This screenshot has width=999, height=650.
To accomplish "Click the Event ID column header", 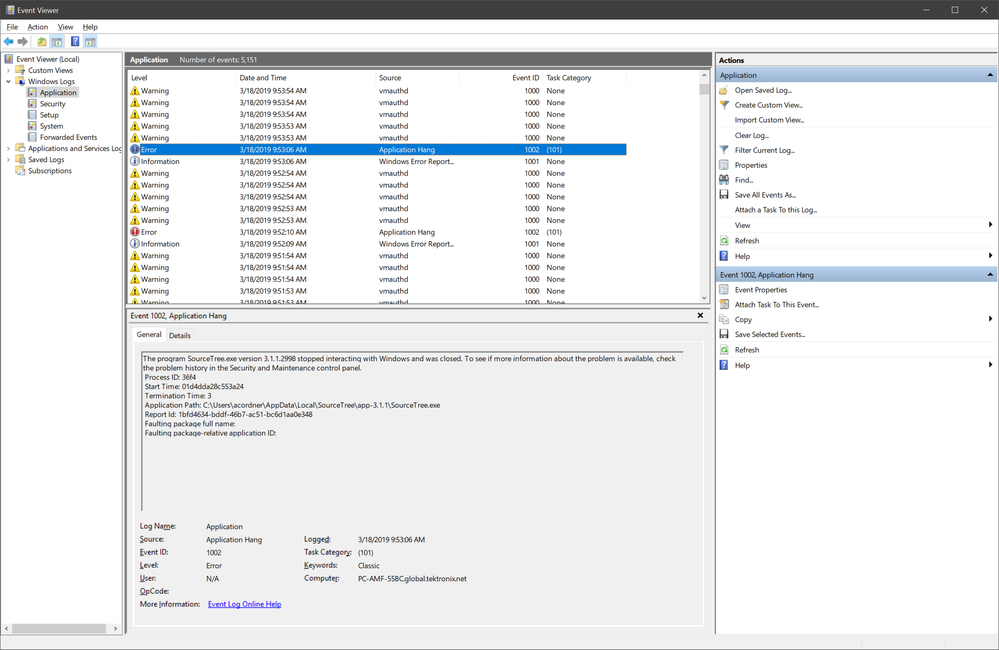I will [501, 78].
